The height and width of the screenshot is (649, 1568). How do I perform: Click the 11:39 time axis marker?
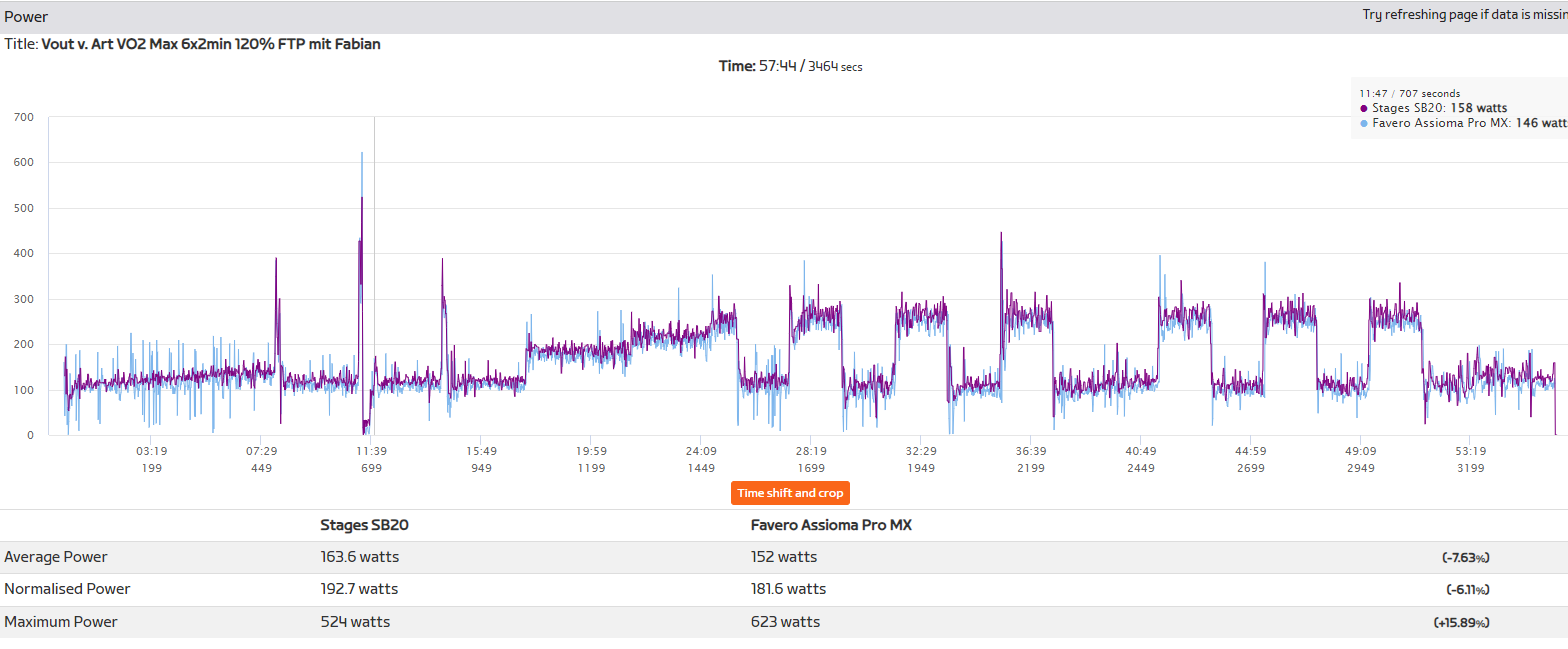point(371,451)
